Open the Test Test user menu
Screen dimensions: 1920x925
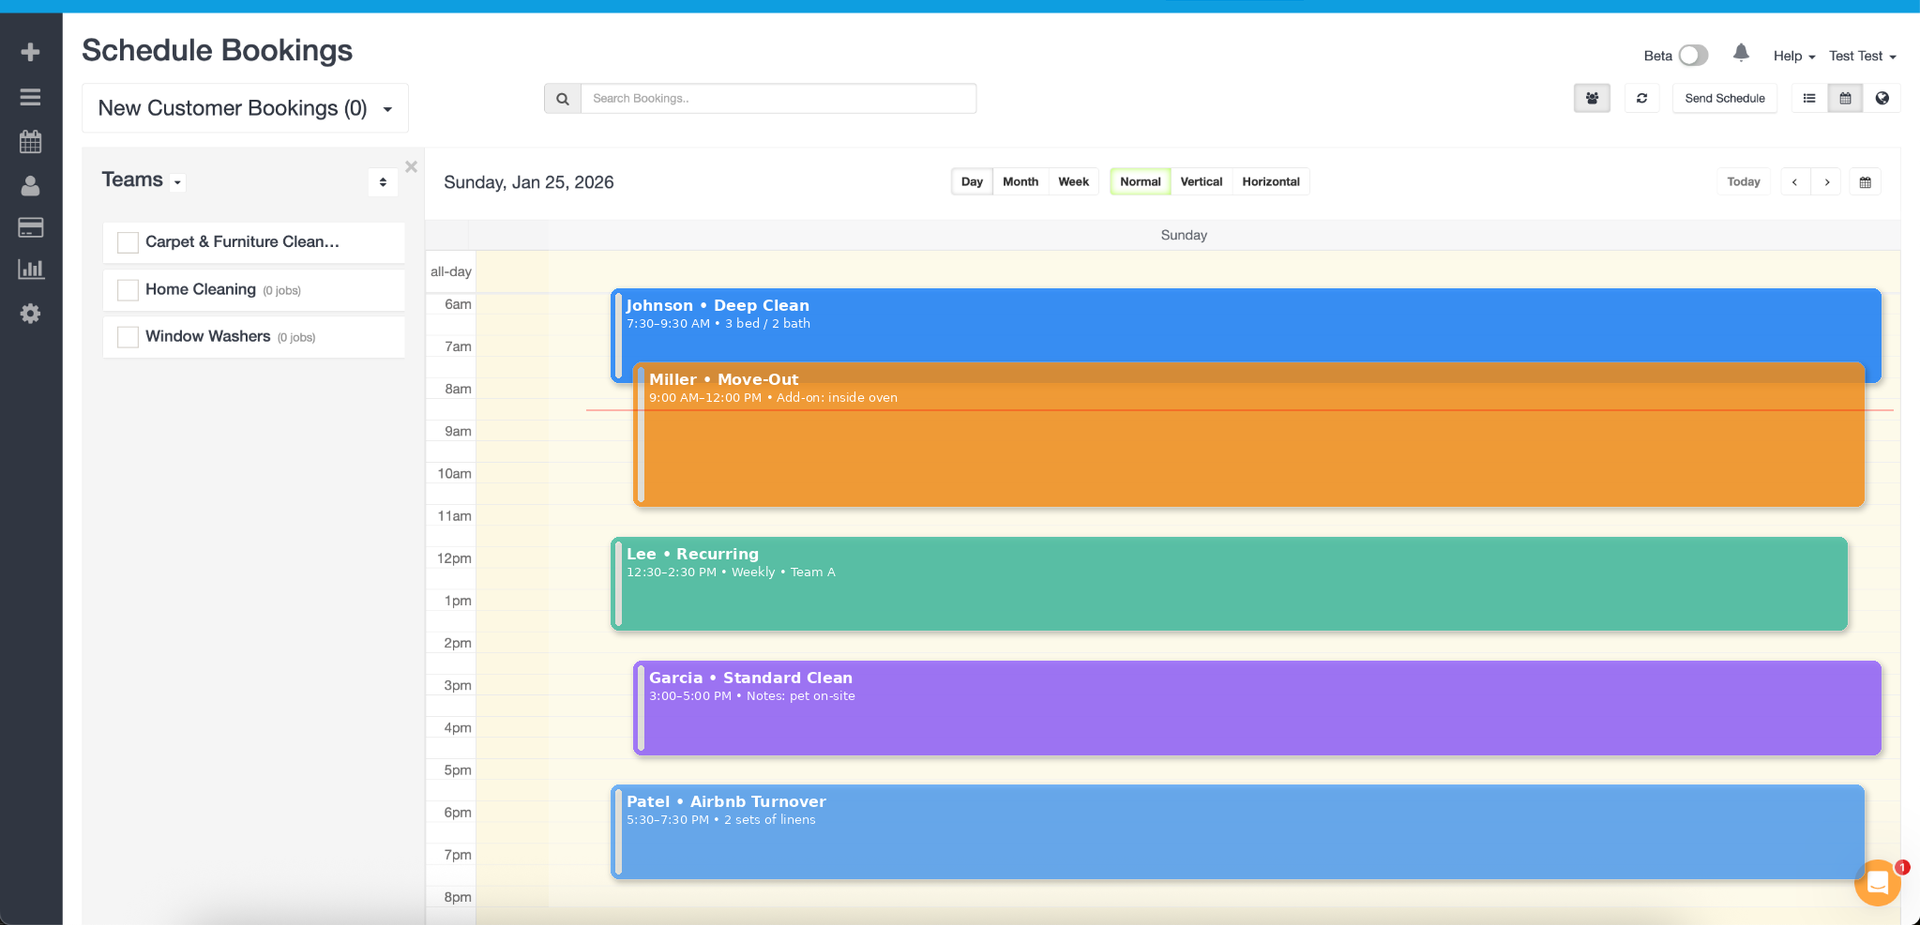click(1861, 56)
